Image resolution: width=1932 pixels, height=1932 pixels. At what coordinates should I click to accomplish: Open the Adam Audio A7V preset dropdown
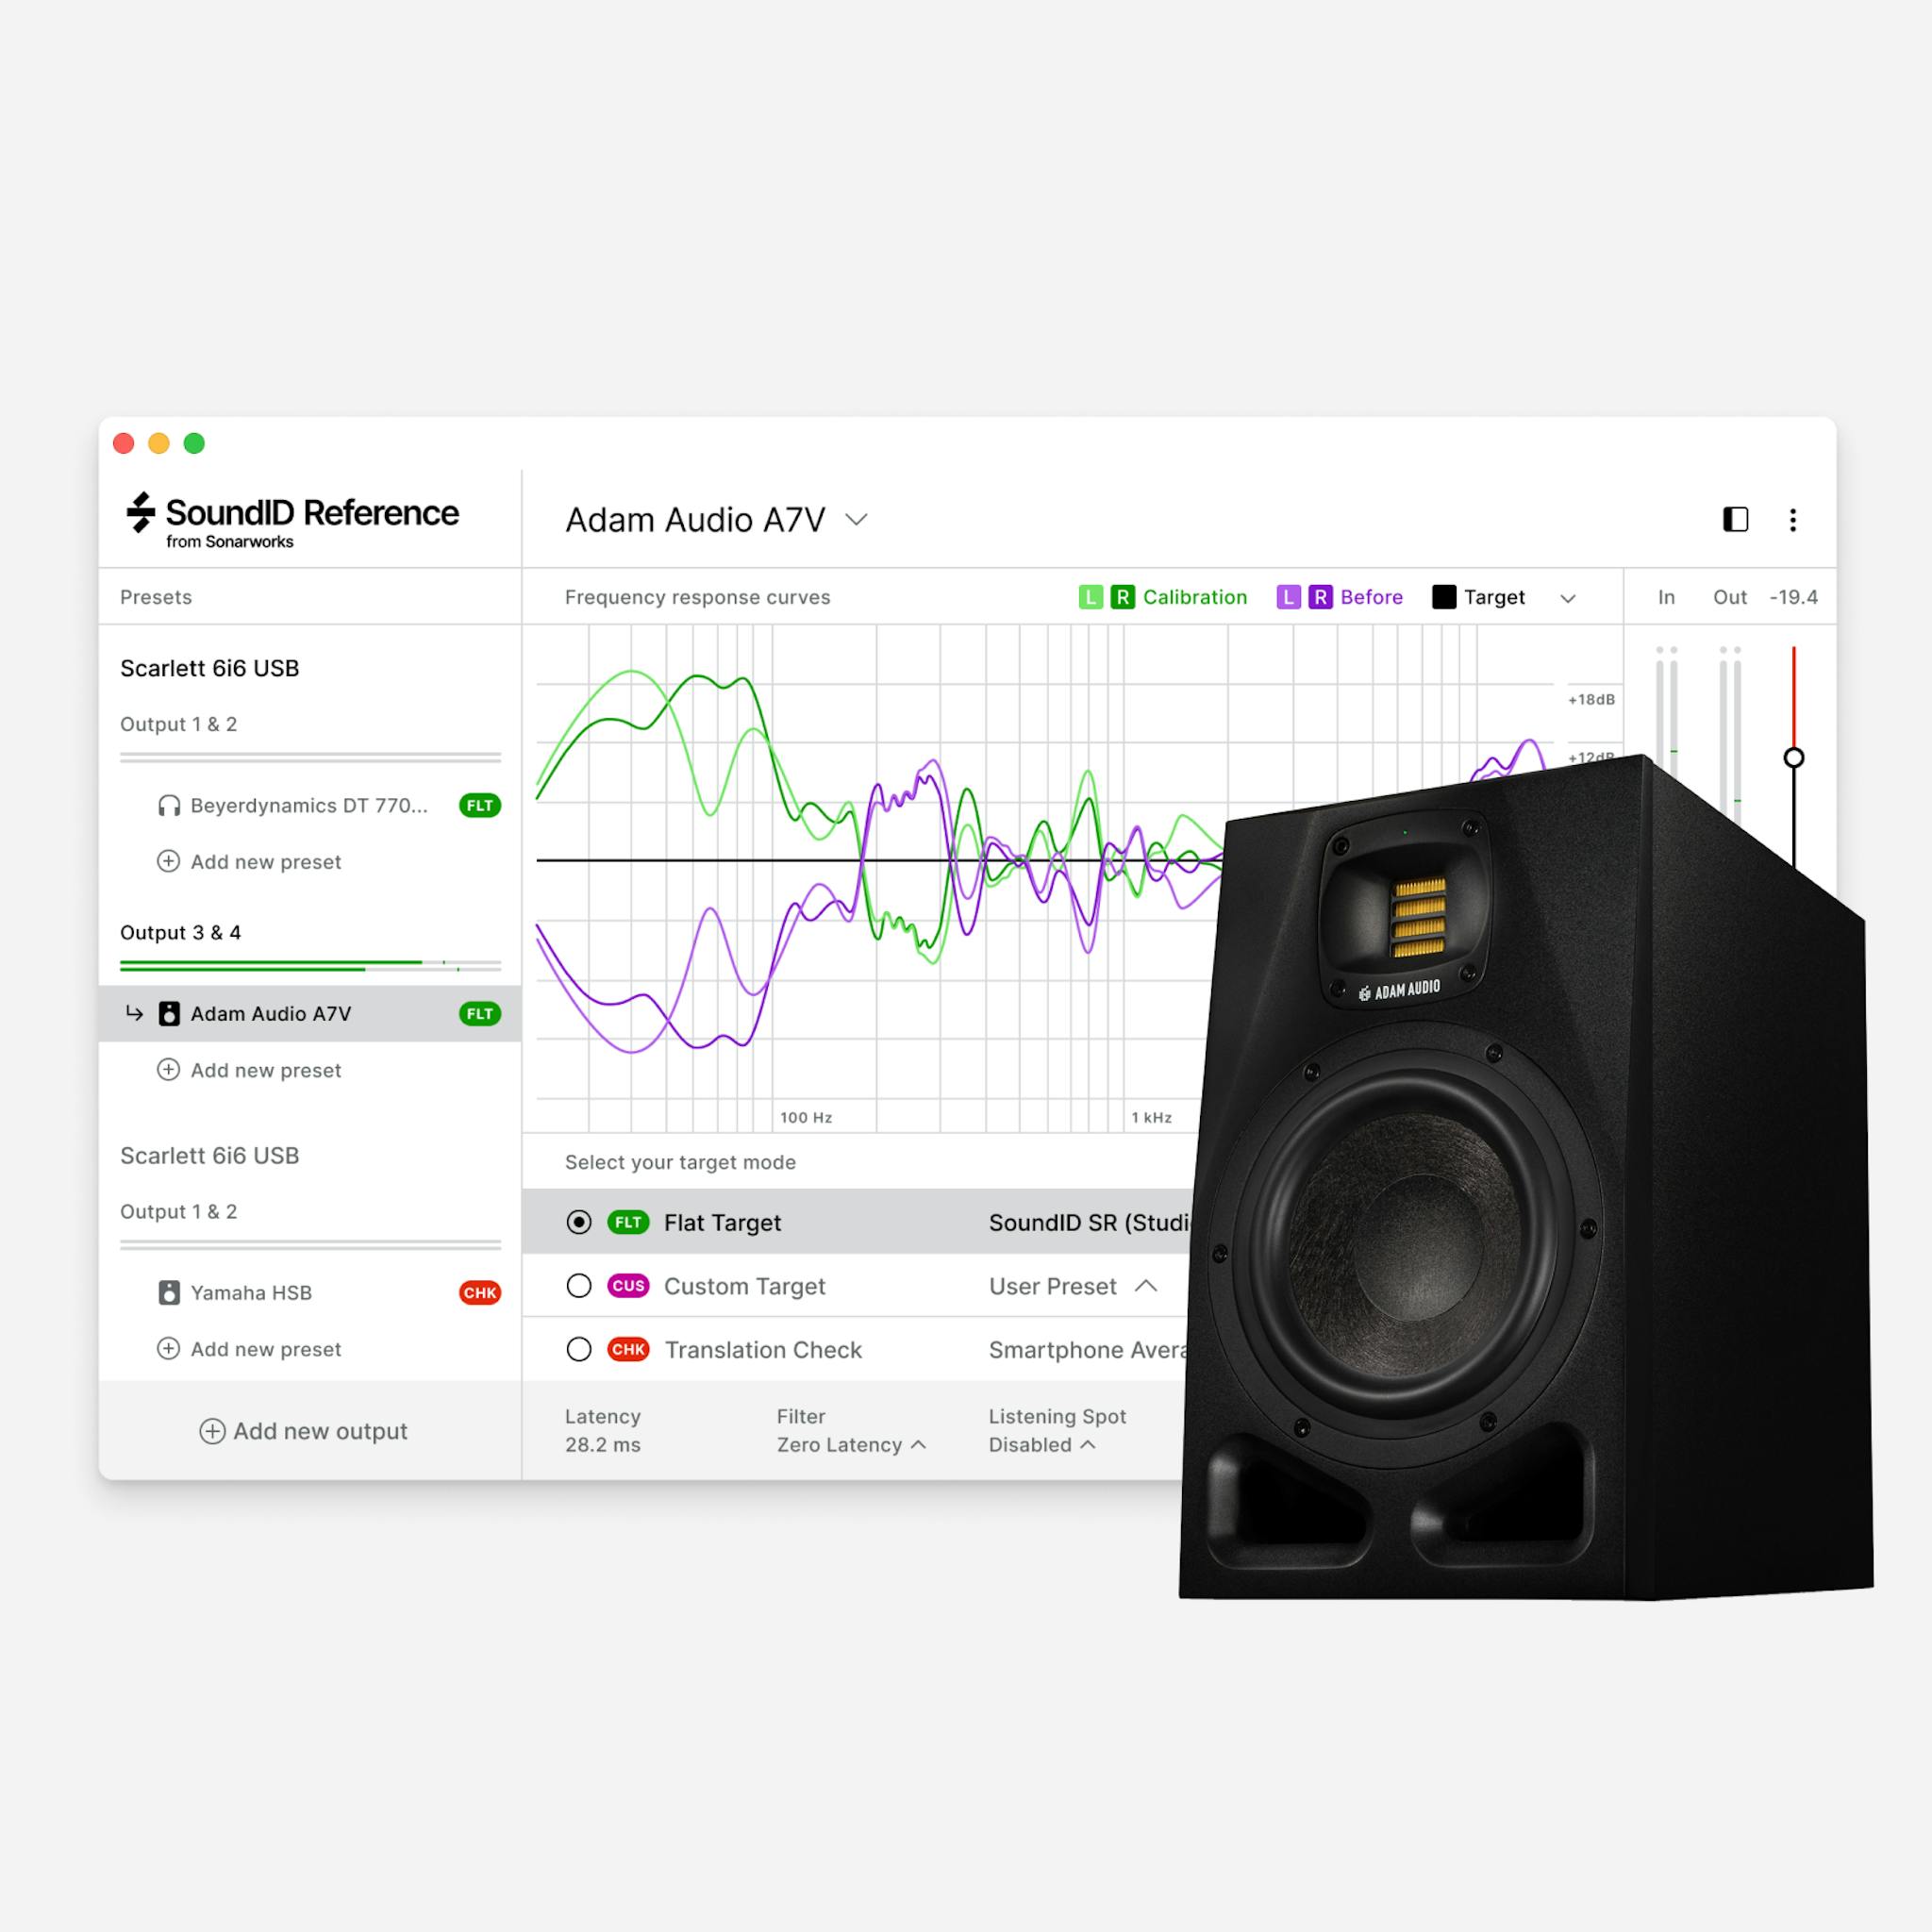point(855,520)
